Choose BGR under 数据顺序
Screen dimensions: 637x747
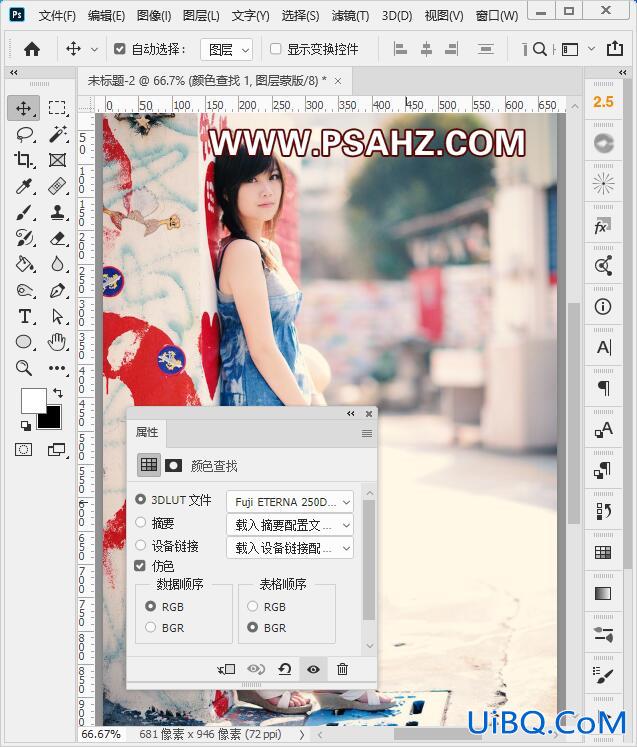[150, 627]
